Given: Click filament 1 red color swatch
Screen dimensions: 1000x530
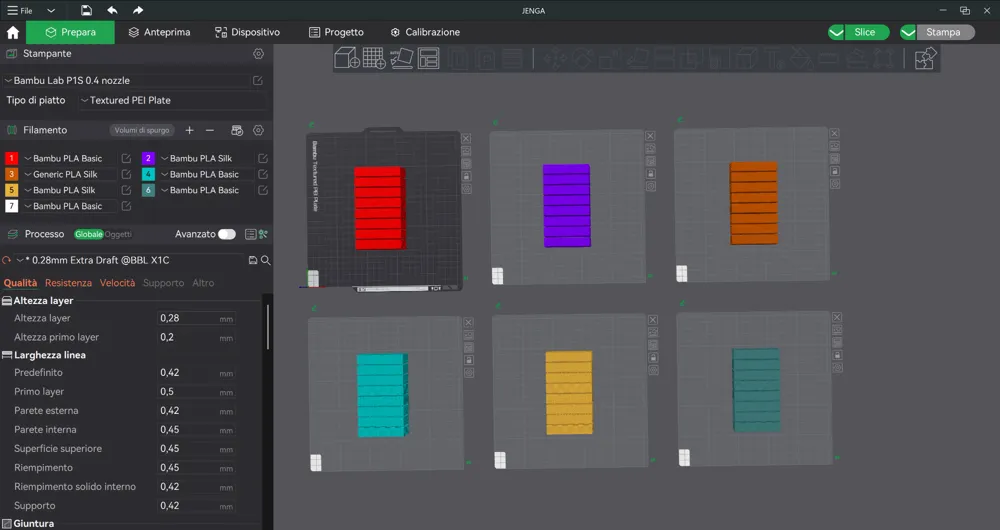Looking at the screenshot, I should (x=11, y=158).
